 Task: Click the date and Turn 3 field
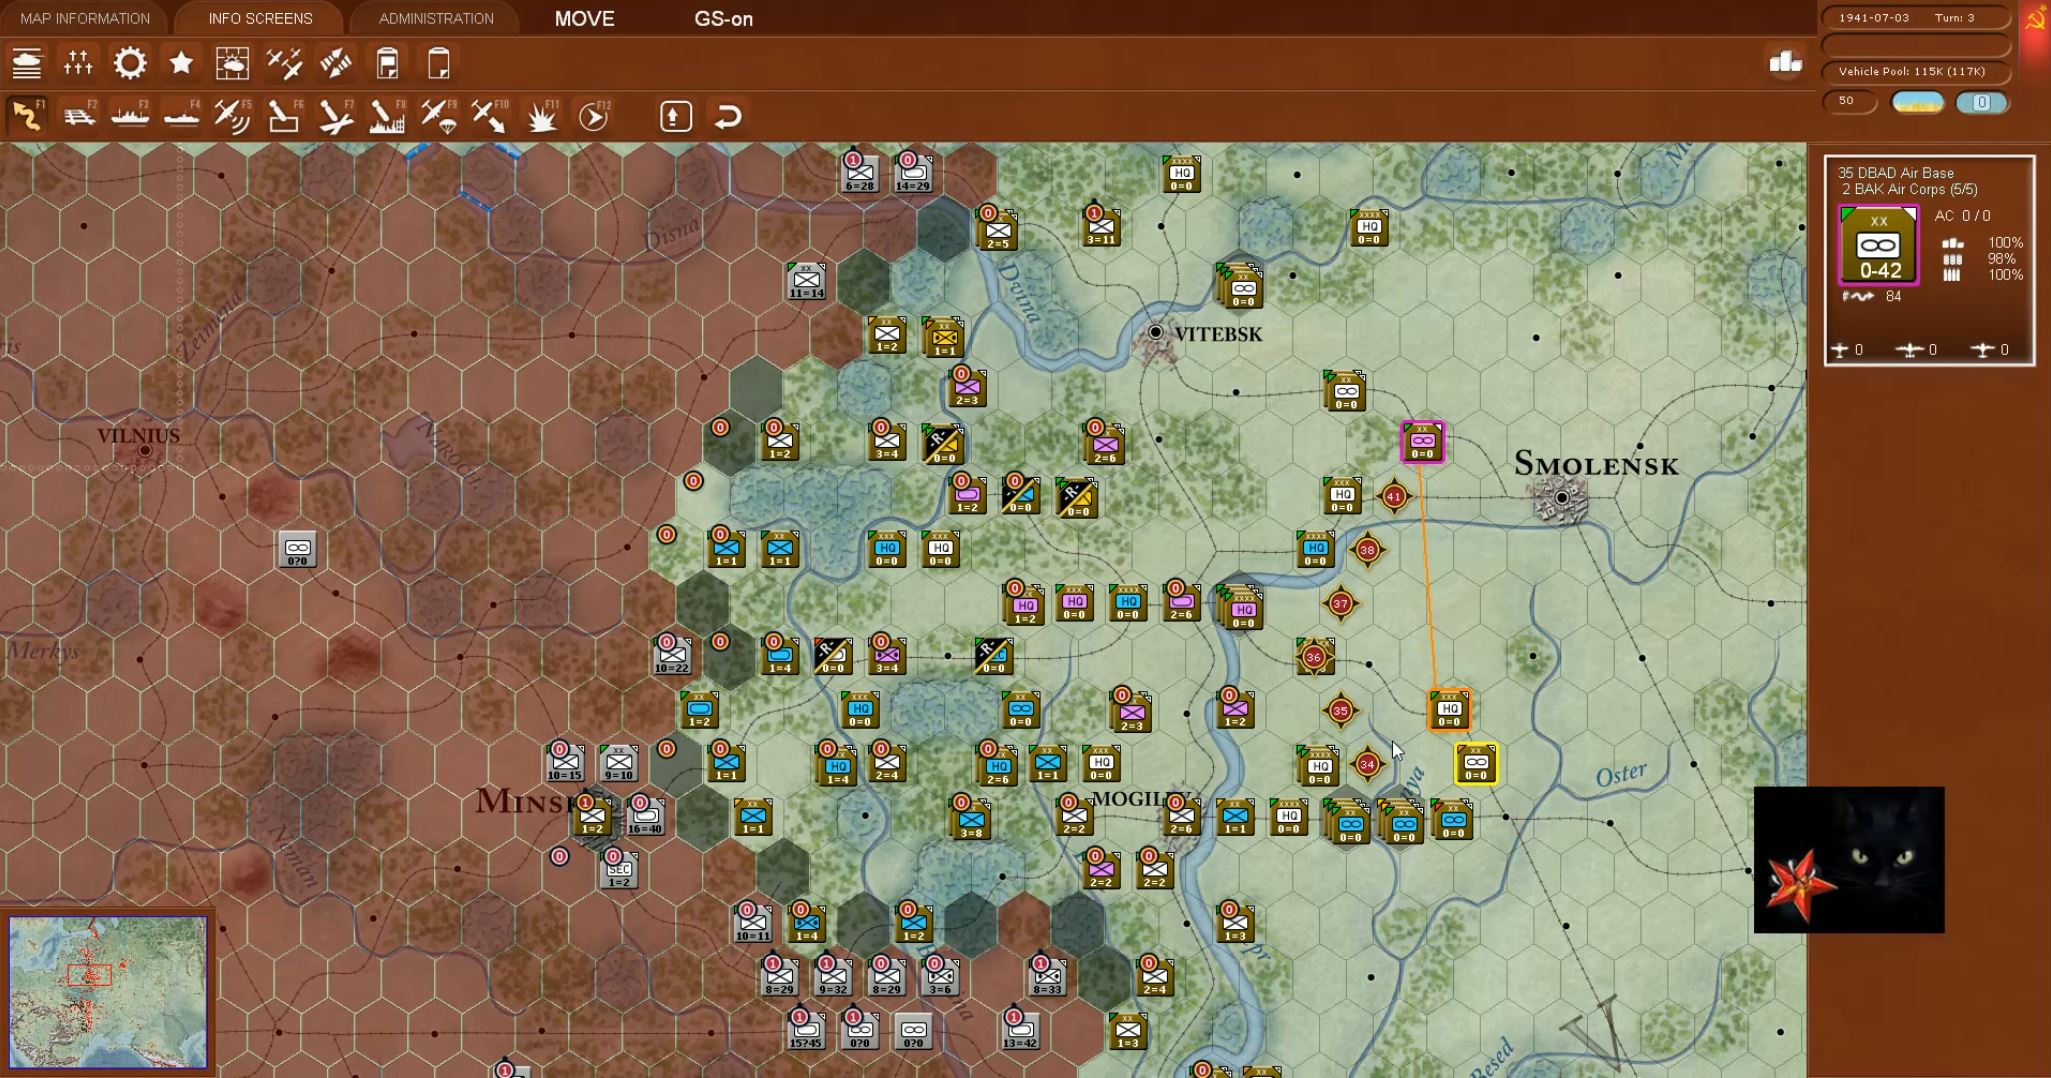1915,18
